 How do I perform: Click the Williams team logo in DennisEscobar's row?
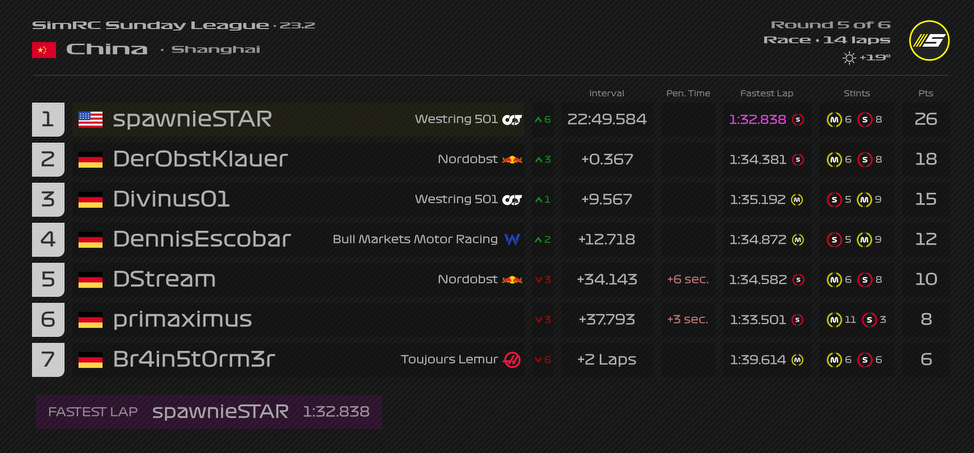[x=512, y=240]
